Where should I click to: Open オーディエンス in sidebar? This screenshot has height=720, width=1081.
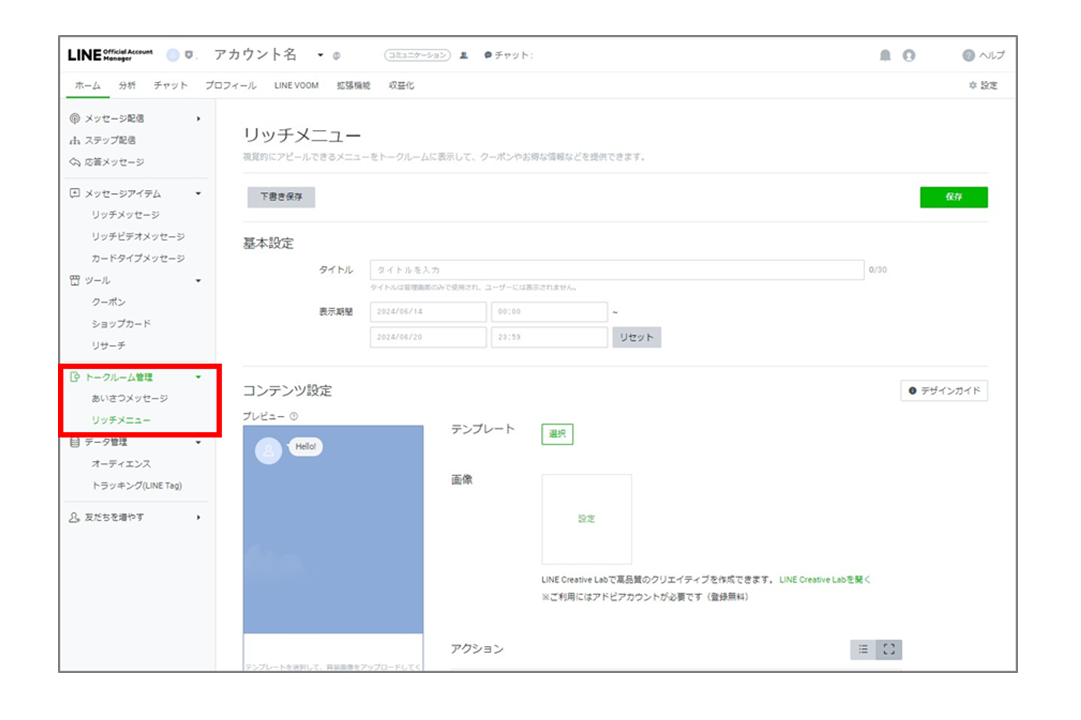click(121, 464)
